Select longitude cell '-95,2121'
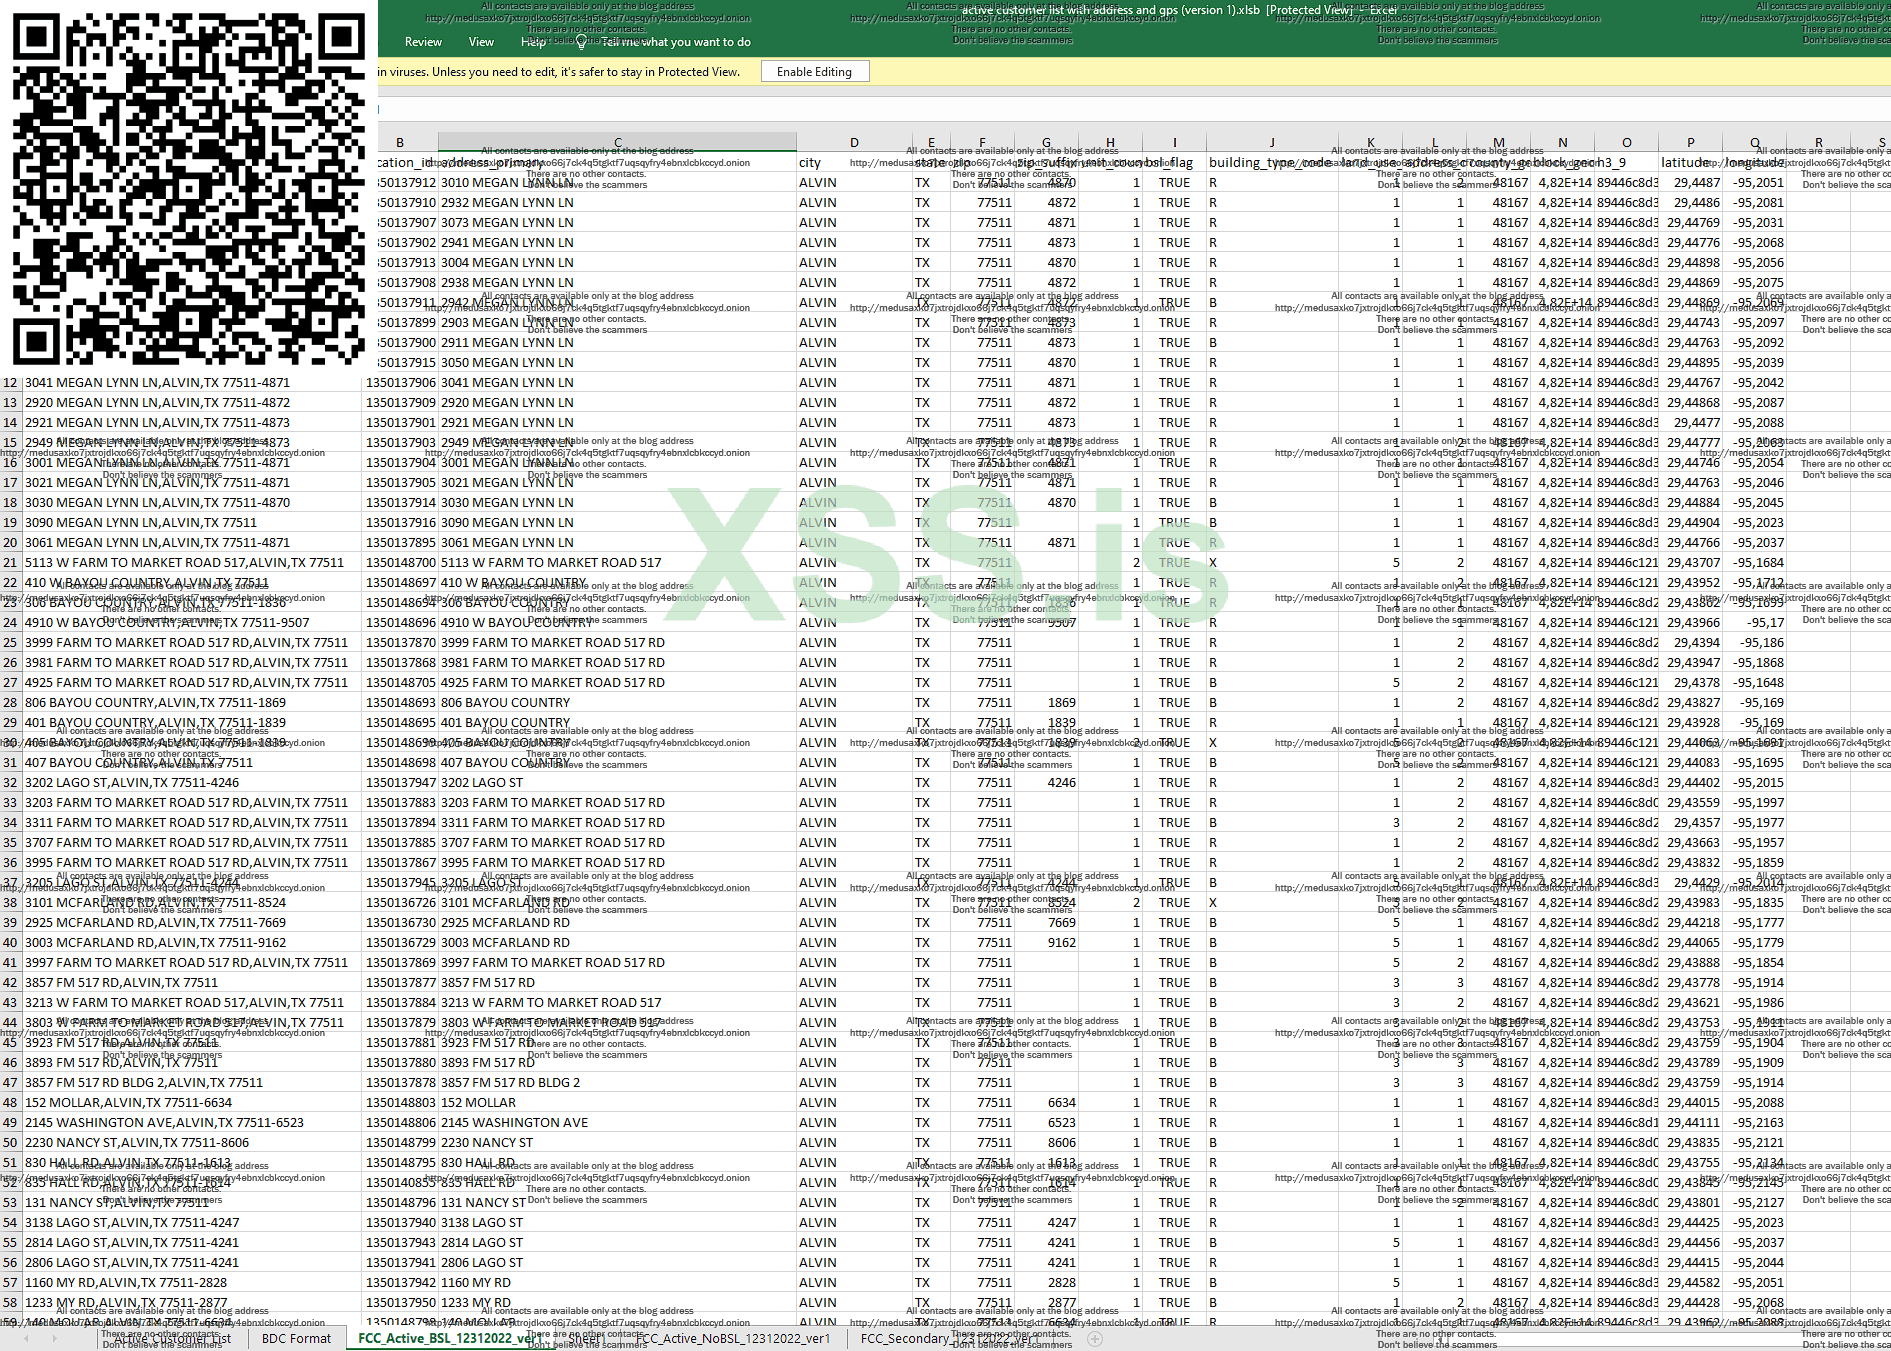The image size is (1891, 1351). pyautogui.click(x=1755, y=1143)
